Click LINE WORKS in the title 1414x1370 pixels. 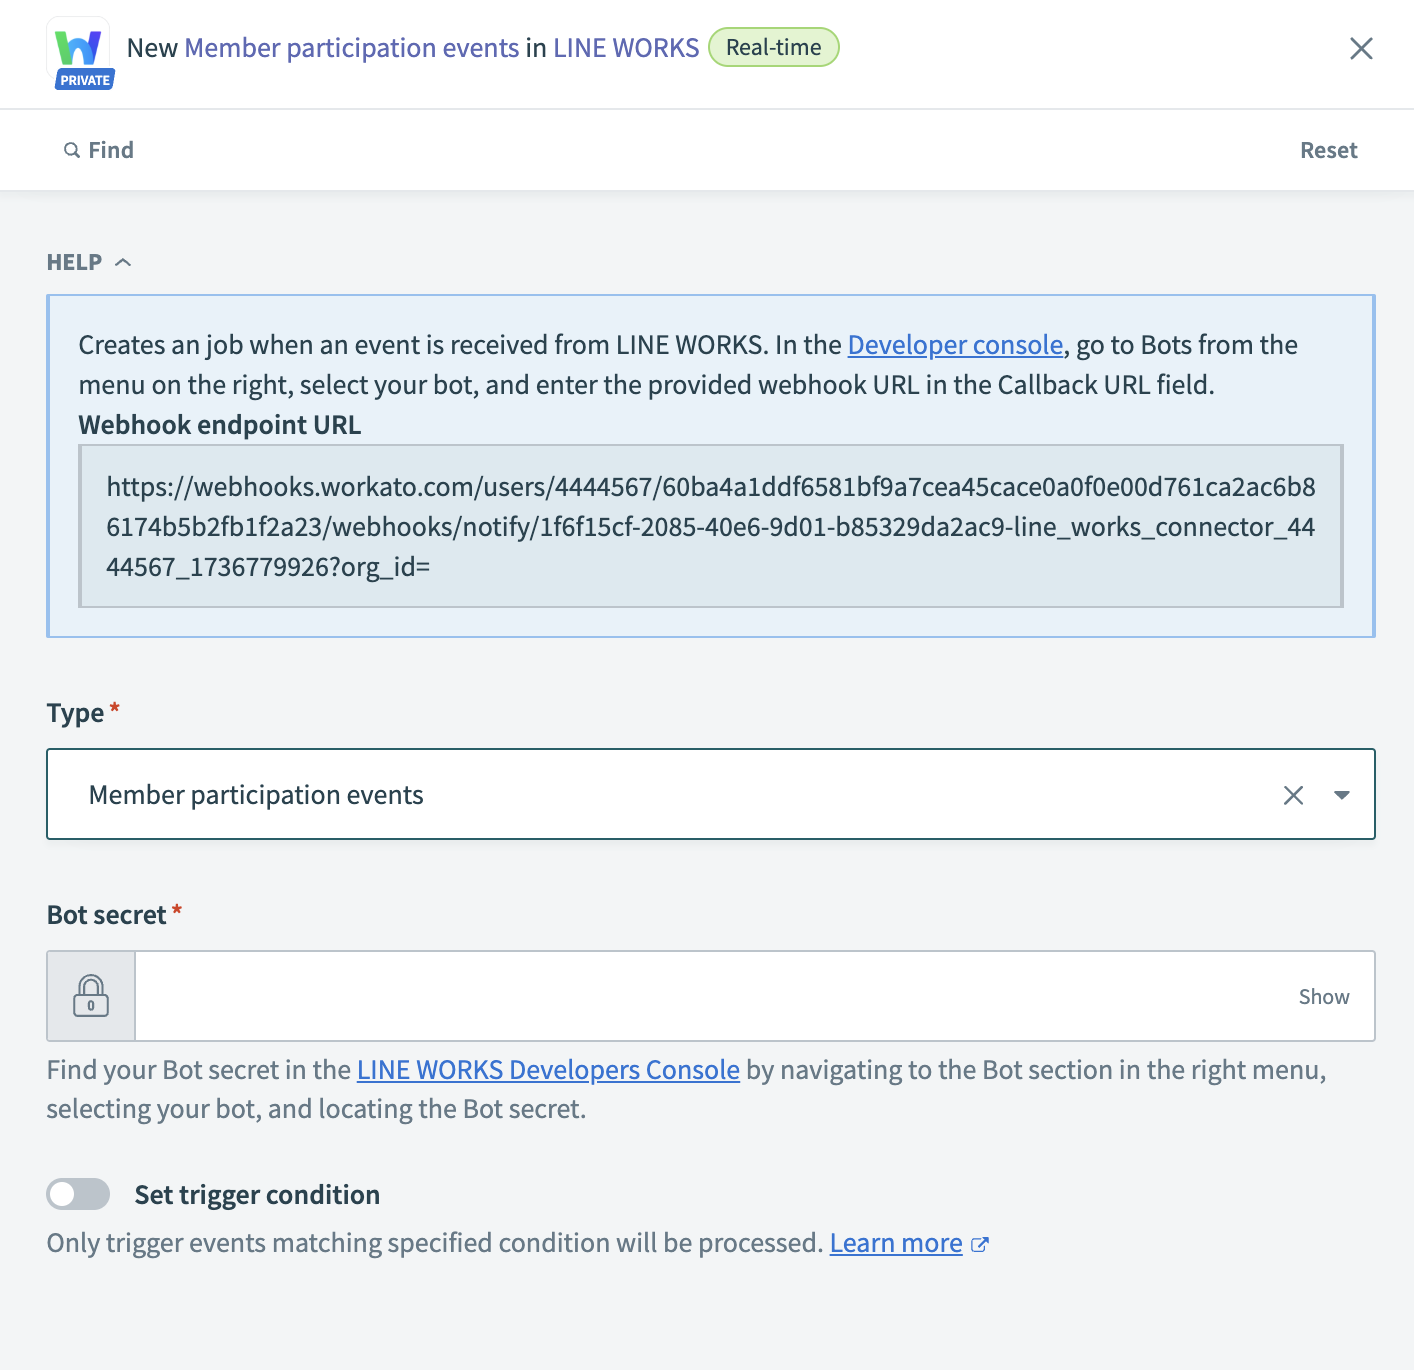pos(626,48)
